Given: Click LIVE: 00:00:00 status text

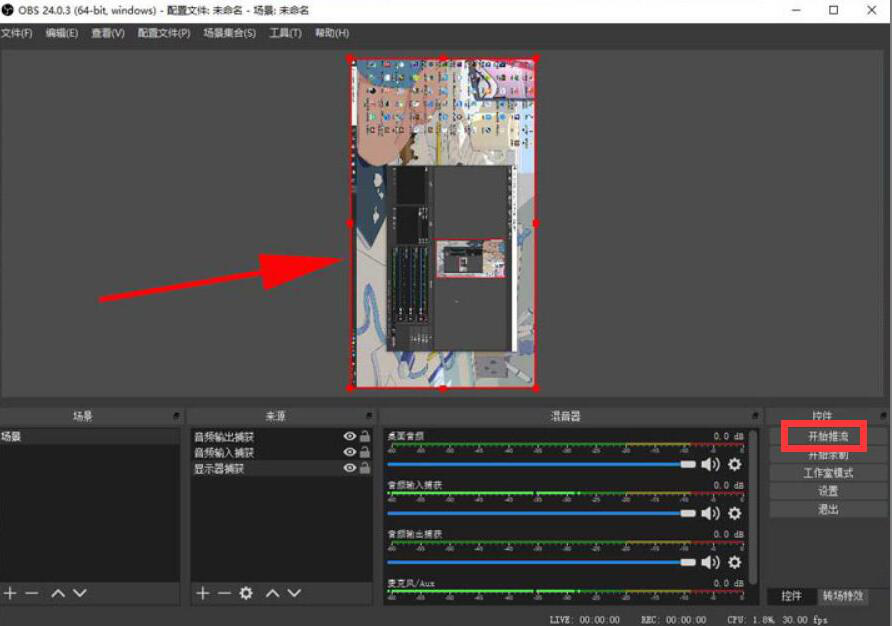Looking at the screenshot, I should click(x=585, y=619).
